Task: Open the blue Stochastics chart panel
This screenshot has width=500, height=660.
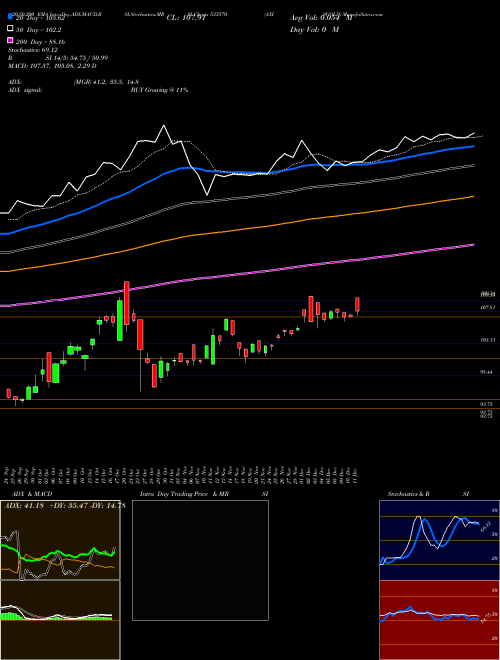Action: (439, 540)
